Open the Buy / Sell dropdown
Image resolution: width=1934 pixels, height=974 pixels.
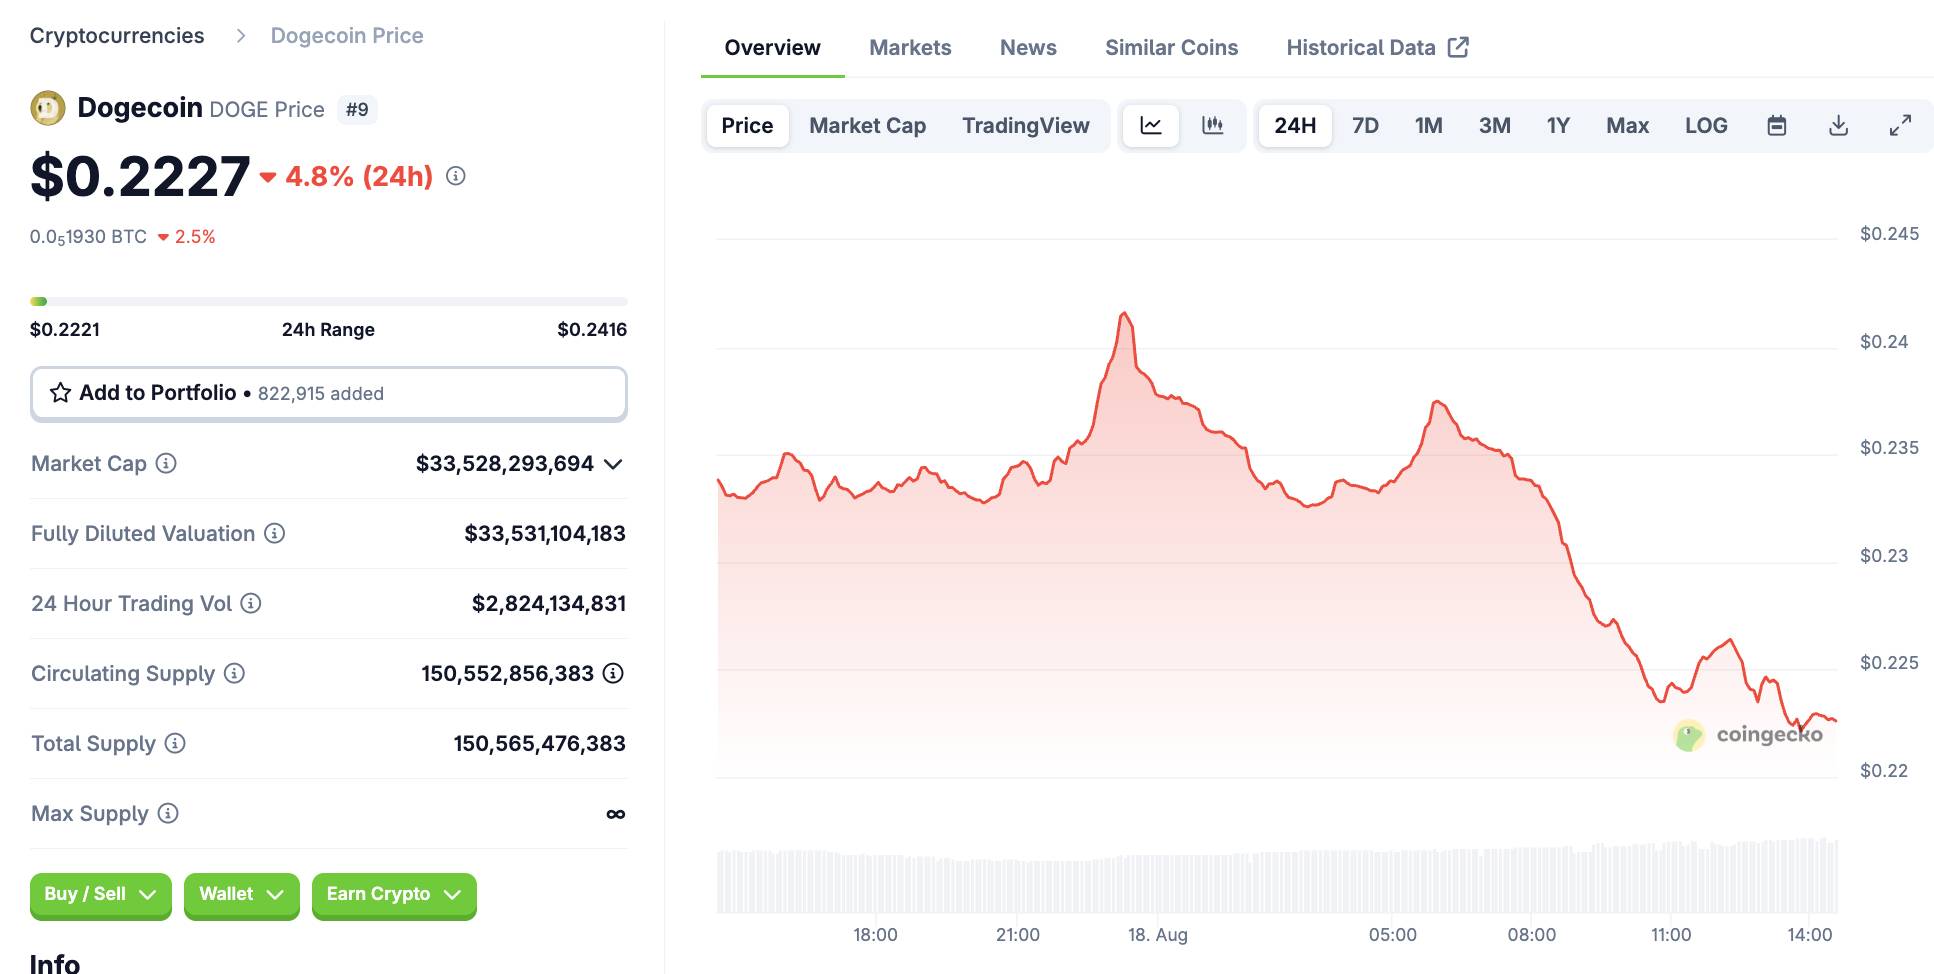[101, 894]
